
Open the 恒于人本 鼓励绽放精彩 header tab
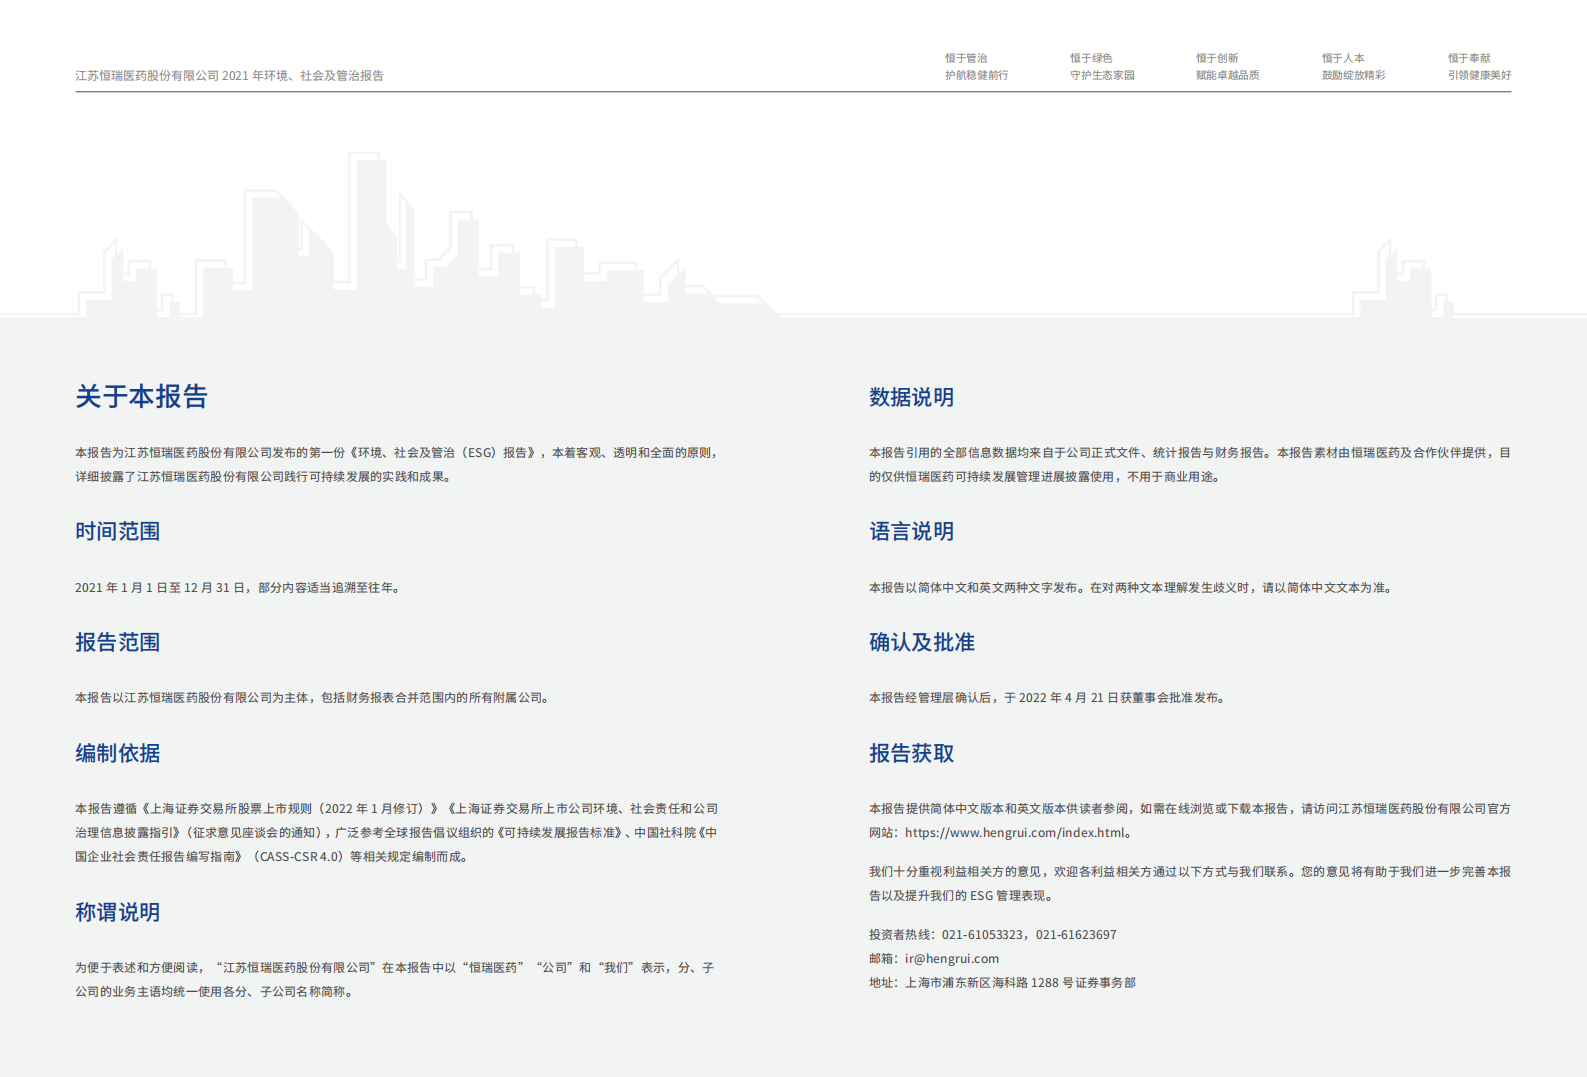[x=1353, y=67]
